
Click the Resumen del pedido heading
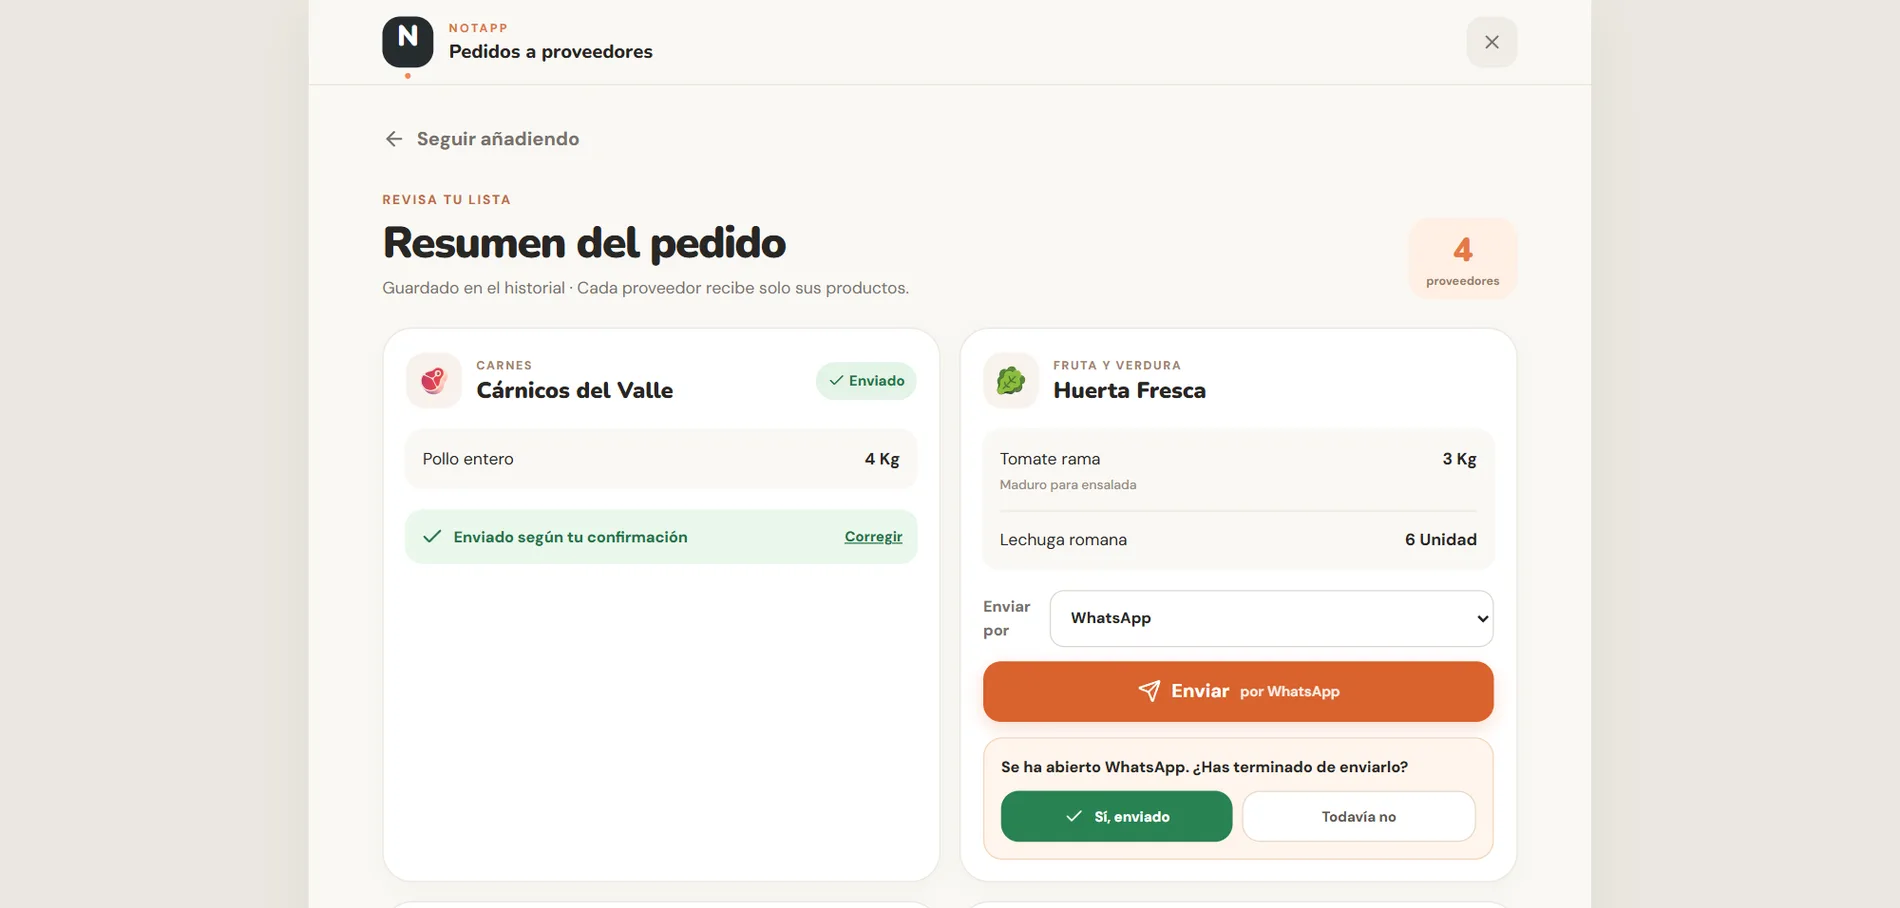tap(584, 243)
